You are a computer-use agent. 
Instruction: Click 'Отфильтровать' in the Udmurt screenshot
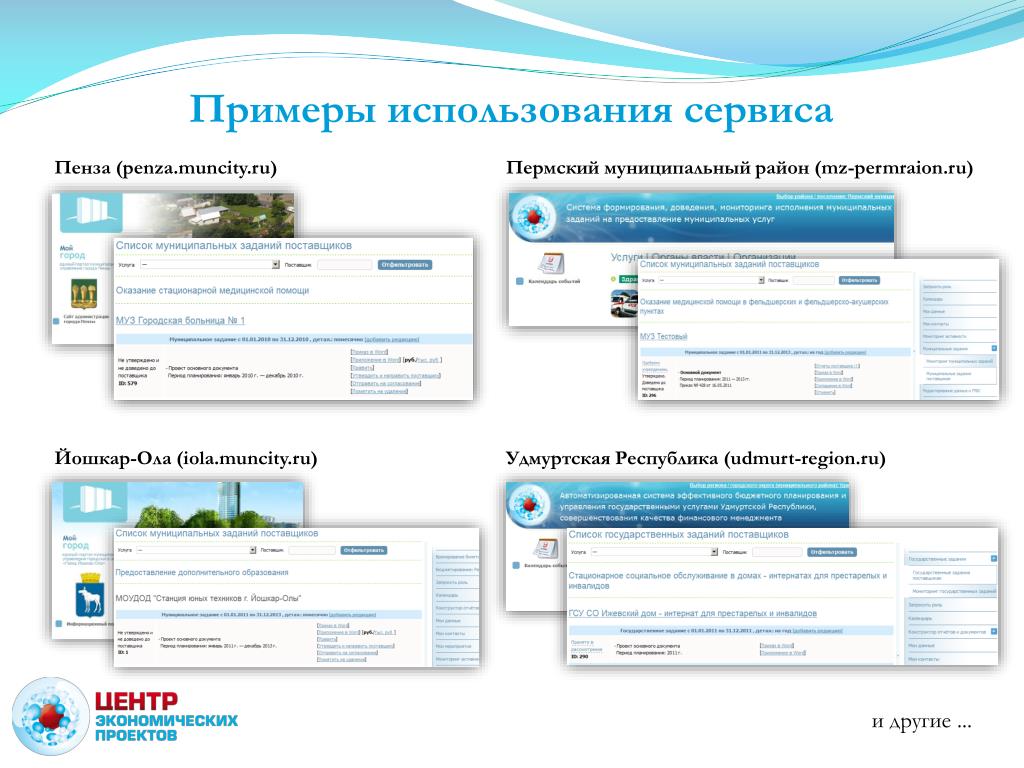pyautogui.click(x=831, y=552)
